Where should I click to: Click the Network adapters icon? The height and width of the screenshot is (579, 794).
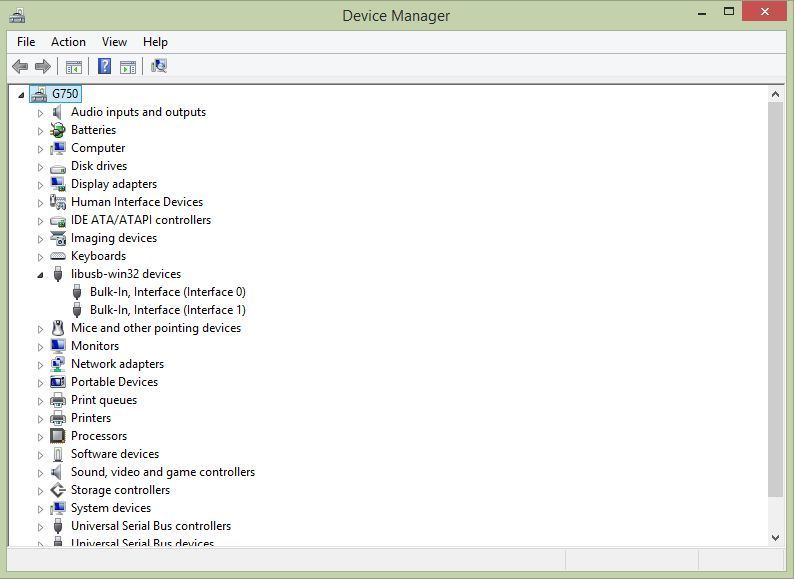pos(58,364)
